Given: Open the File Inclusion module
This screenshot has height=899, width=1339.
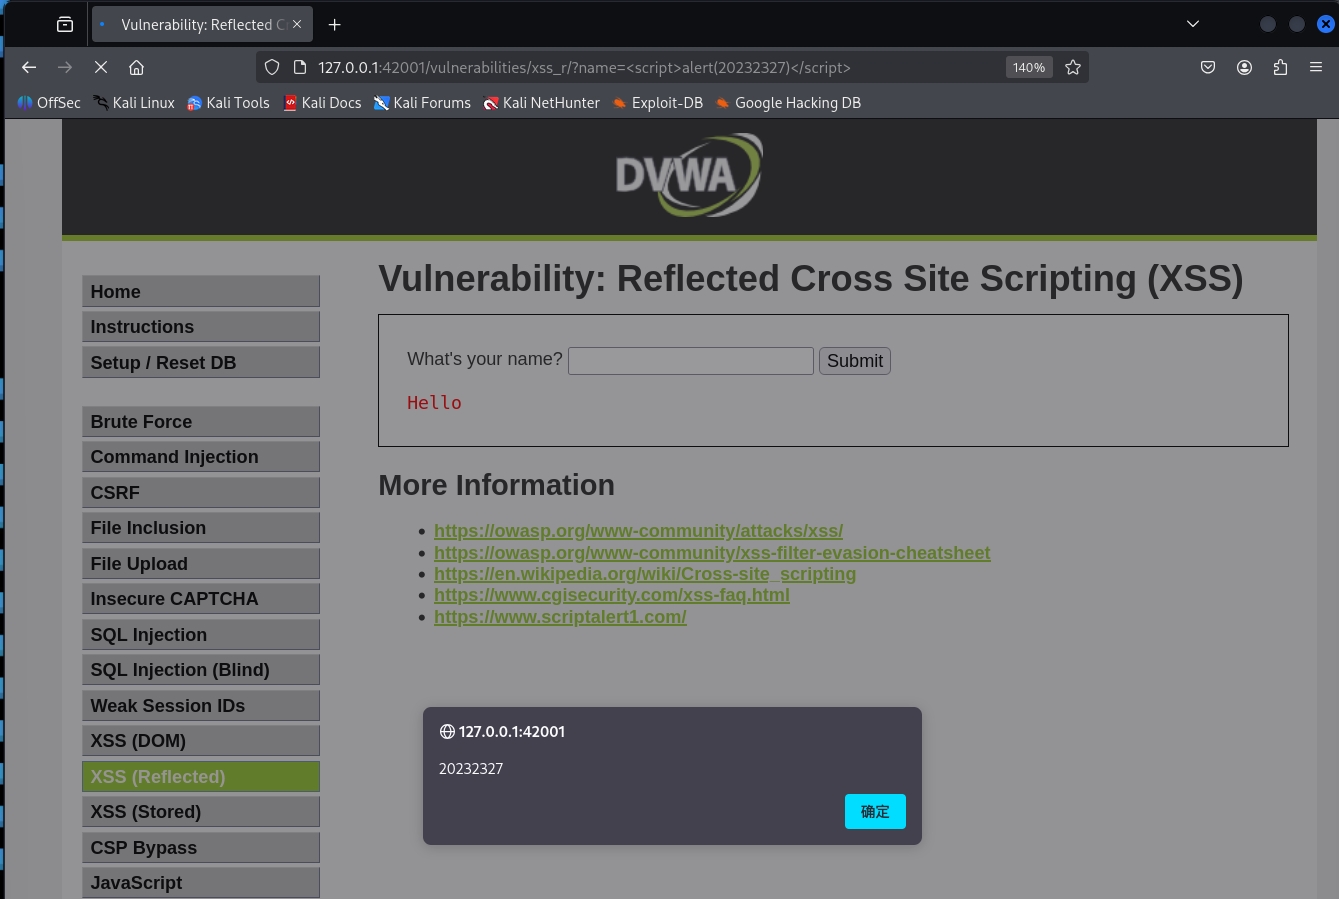Looking at the screenshot, I should click(x=201, y=528).
